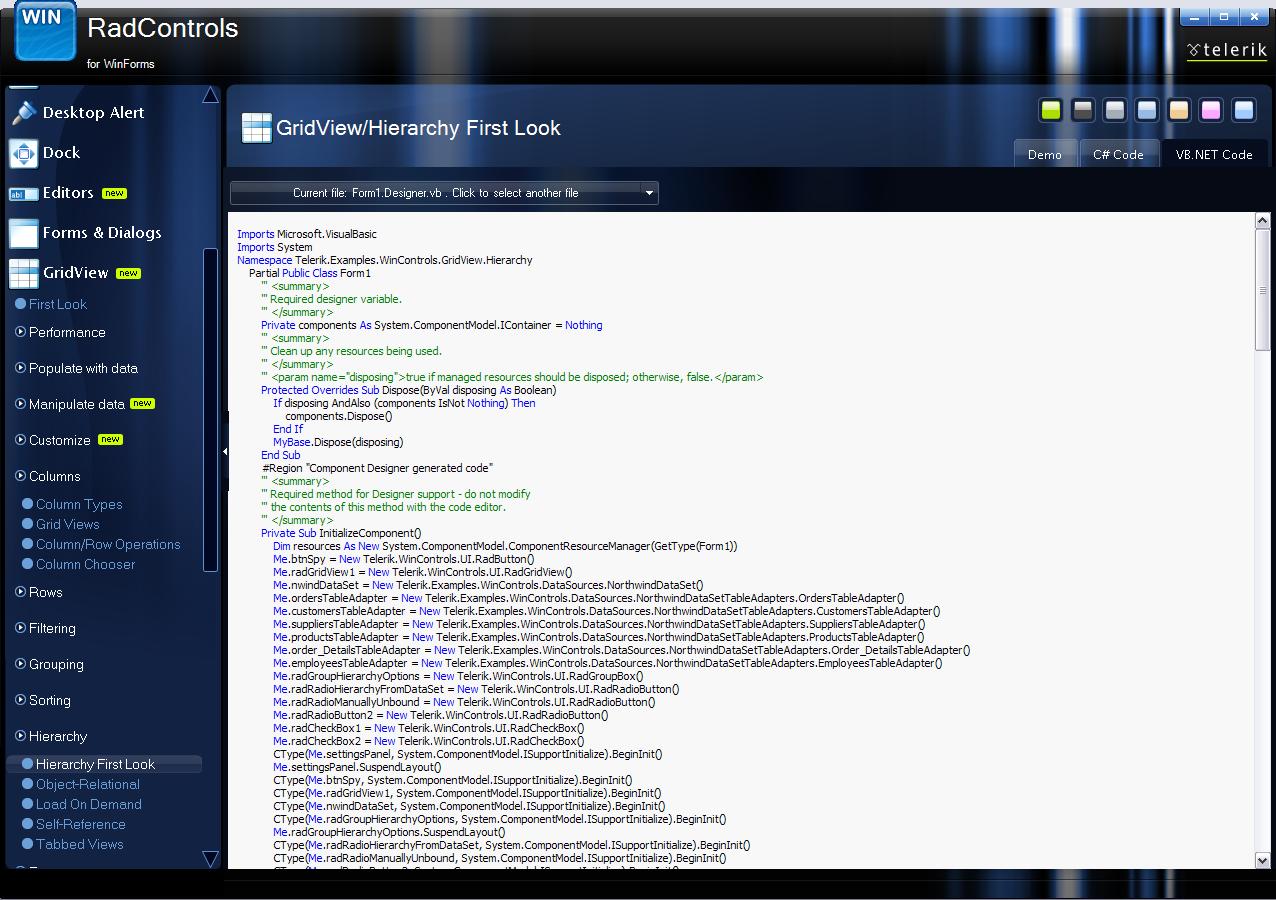Expand the Sorting group
The height and width of the screenshot is (900, 1276).
coord(20,700)
